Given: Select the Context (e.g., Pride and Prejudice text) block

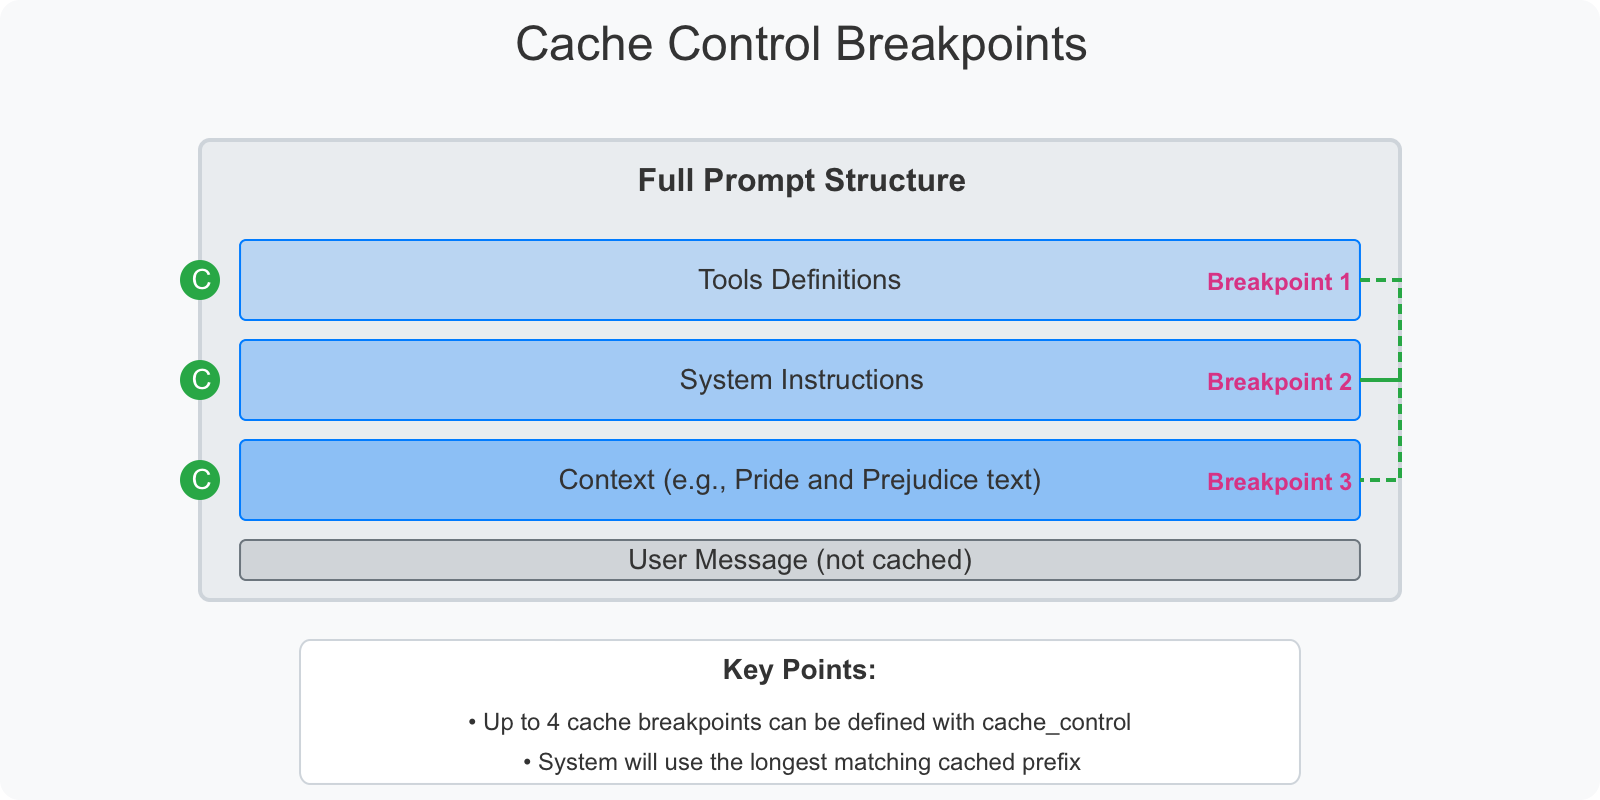Looking at the screenshot, I should 800,480.
